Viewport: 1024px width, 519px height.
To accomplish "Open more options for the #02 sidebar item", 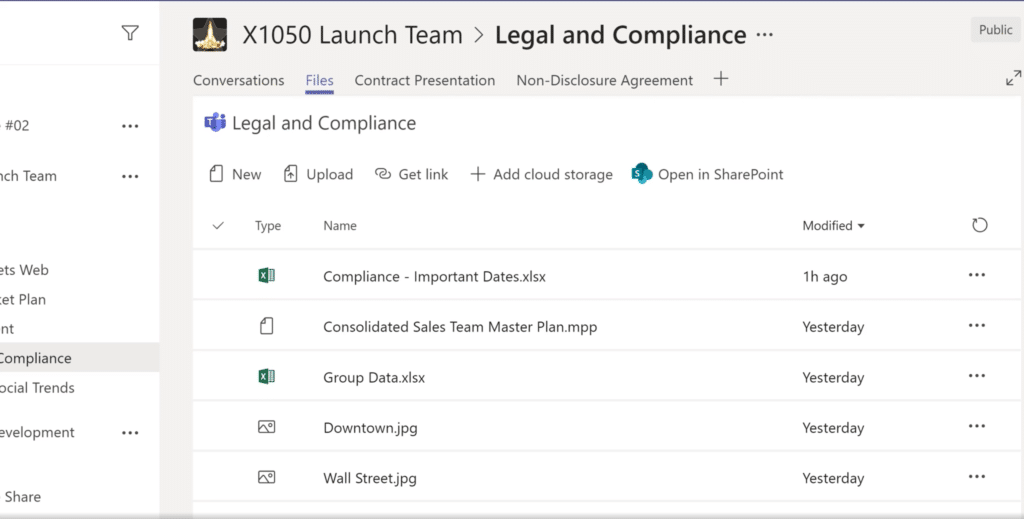I will 130,126.
